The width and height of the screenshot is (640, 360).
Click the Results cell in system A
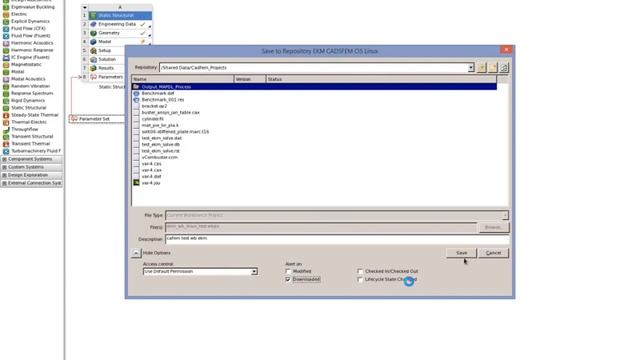tap(107, 68)
